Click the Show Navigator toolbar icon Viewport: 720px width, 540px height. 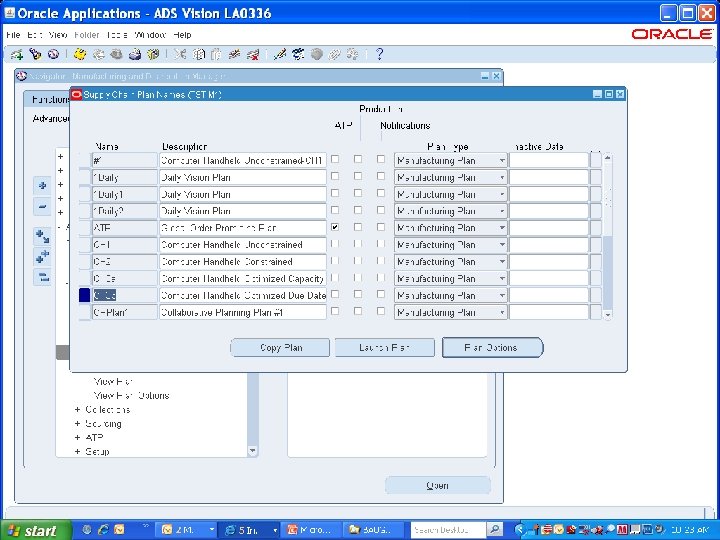[x=53, y=54]
